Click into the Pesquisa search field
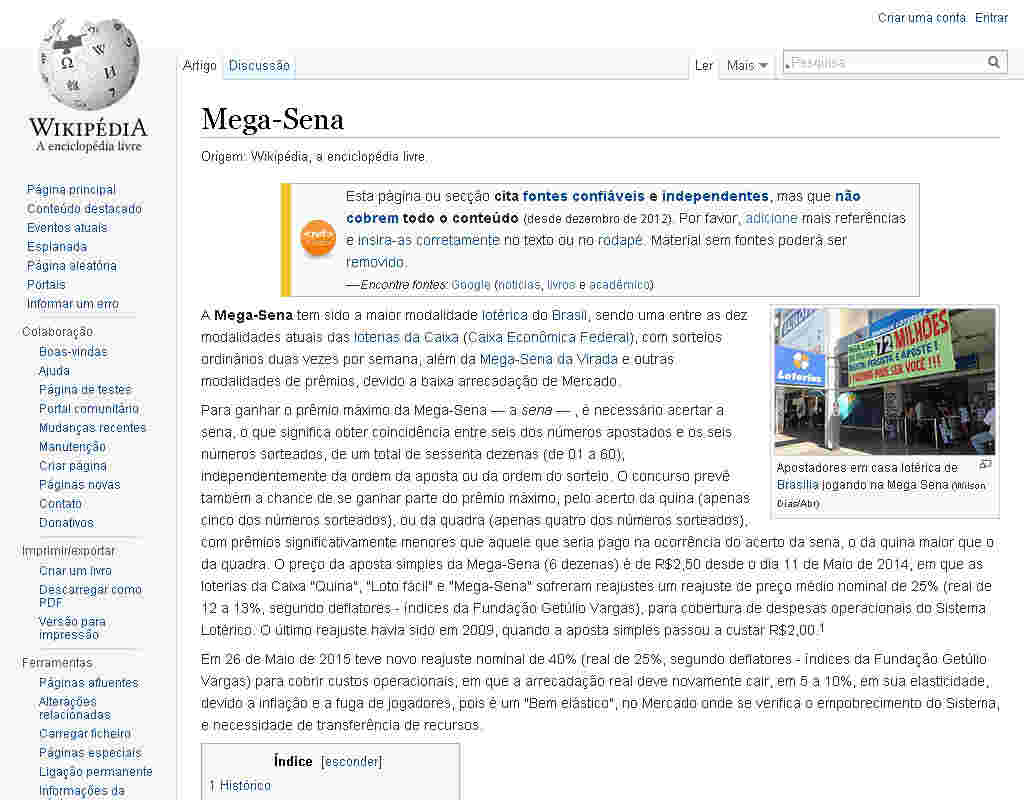The height and width of the screenshot is (800, 1024). (x=885, y=63)
